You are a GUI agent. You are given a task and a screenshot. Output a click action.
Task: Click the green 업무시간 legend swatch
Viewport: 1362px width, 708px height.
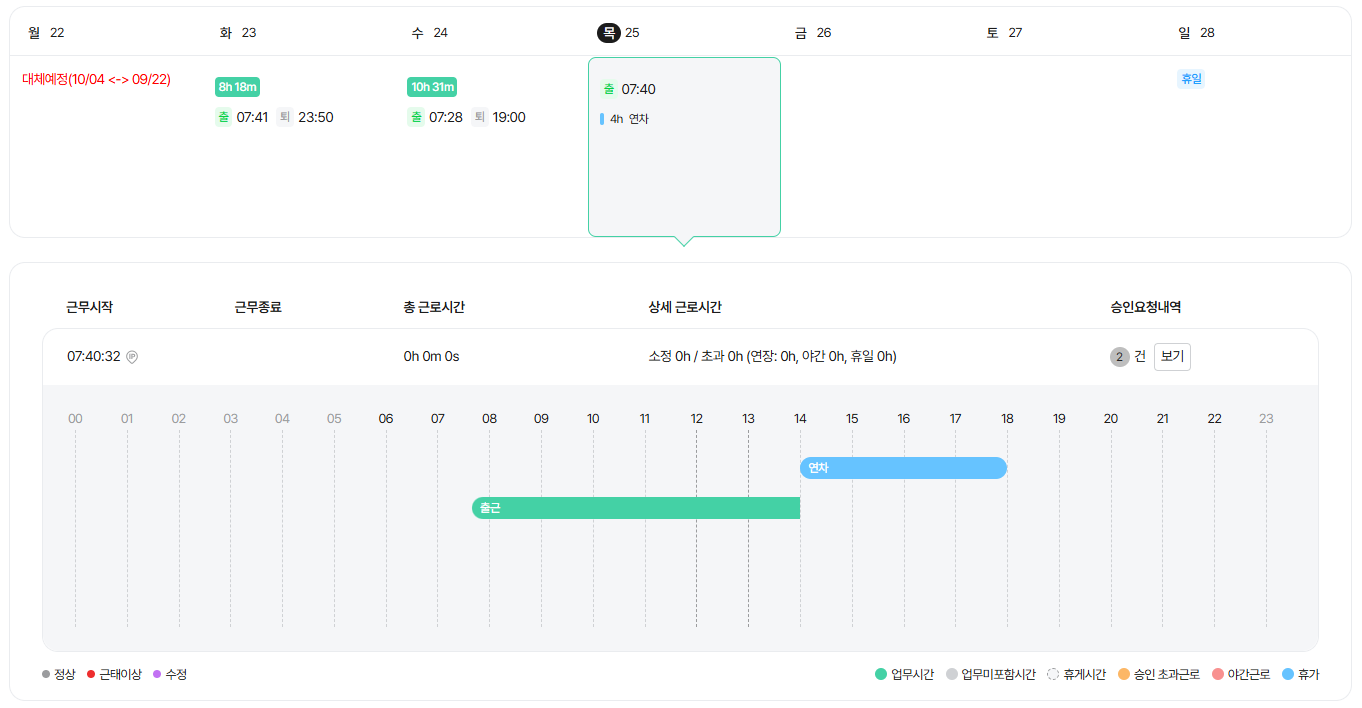881,675
